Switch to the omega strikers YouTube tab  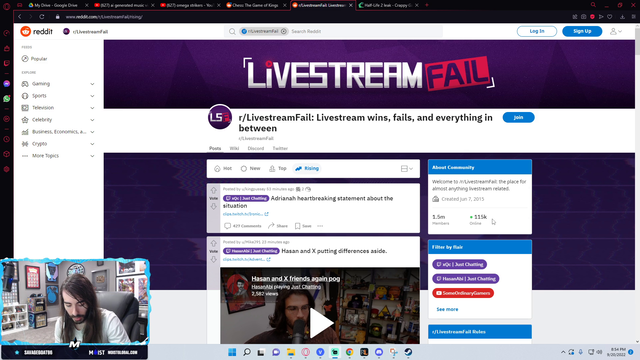(x=190, y=5)
